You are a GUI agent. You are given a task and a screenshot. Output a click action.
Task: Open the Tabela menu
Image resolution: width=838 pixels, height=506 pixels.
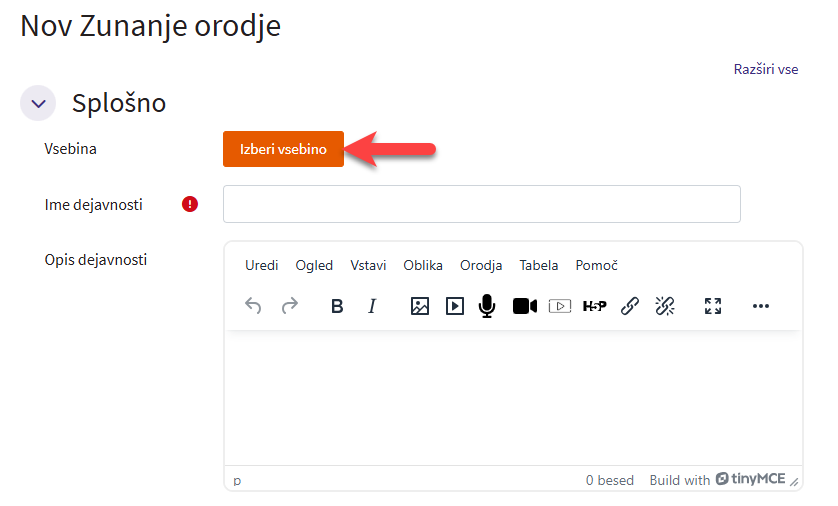539,265
